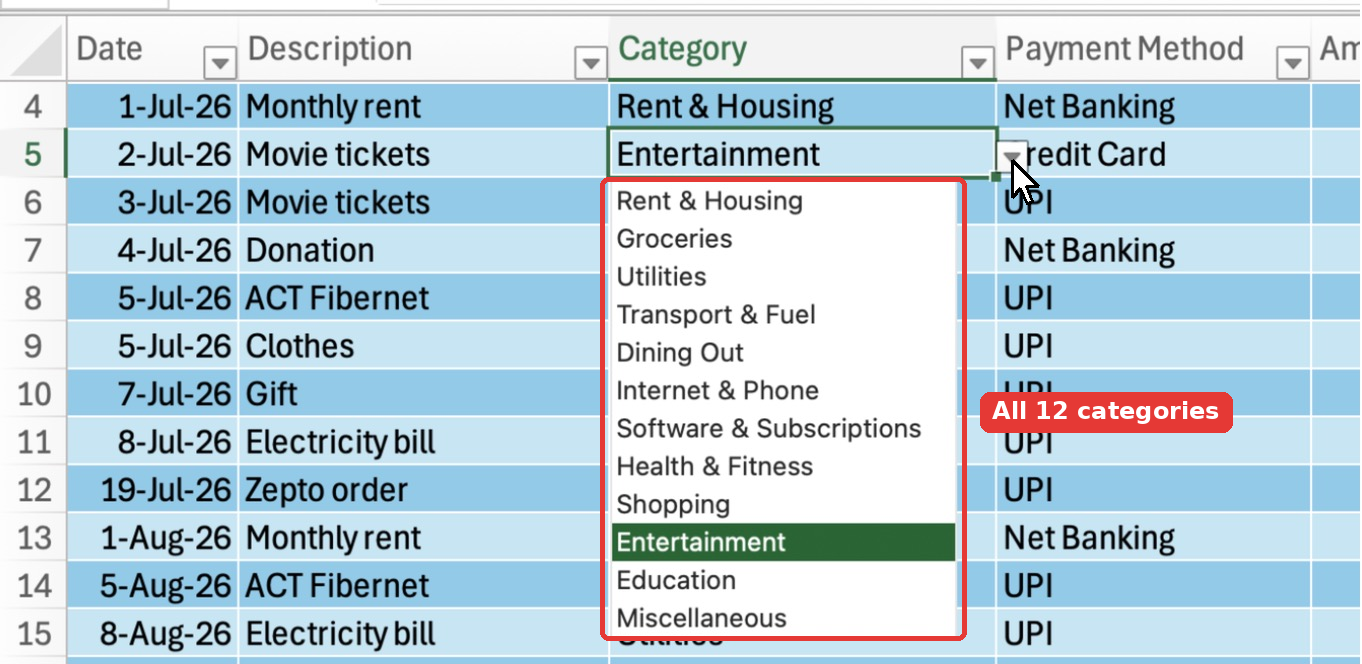Image resolution: width=1362 pixels, height=664 pixels.
Task: Click row header 9
Action: (x=33, y=346)
